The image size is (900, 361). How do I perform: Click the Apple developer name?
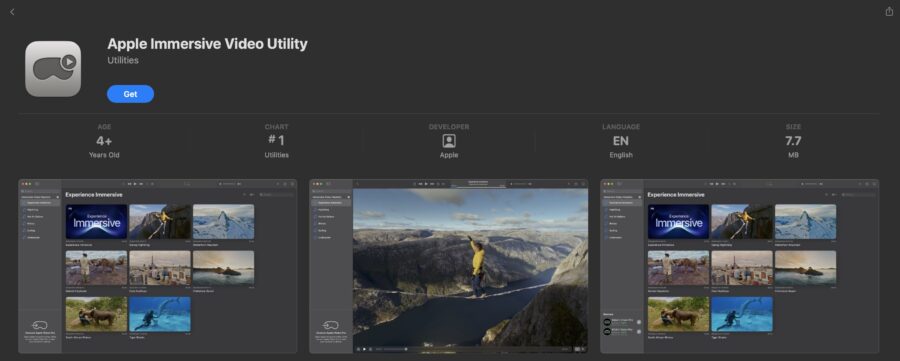(x=449, y=155)
